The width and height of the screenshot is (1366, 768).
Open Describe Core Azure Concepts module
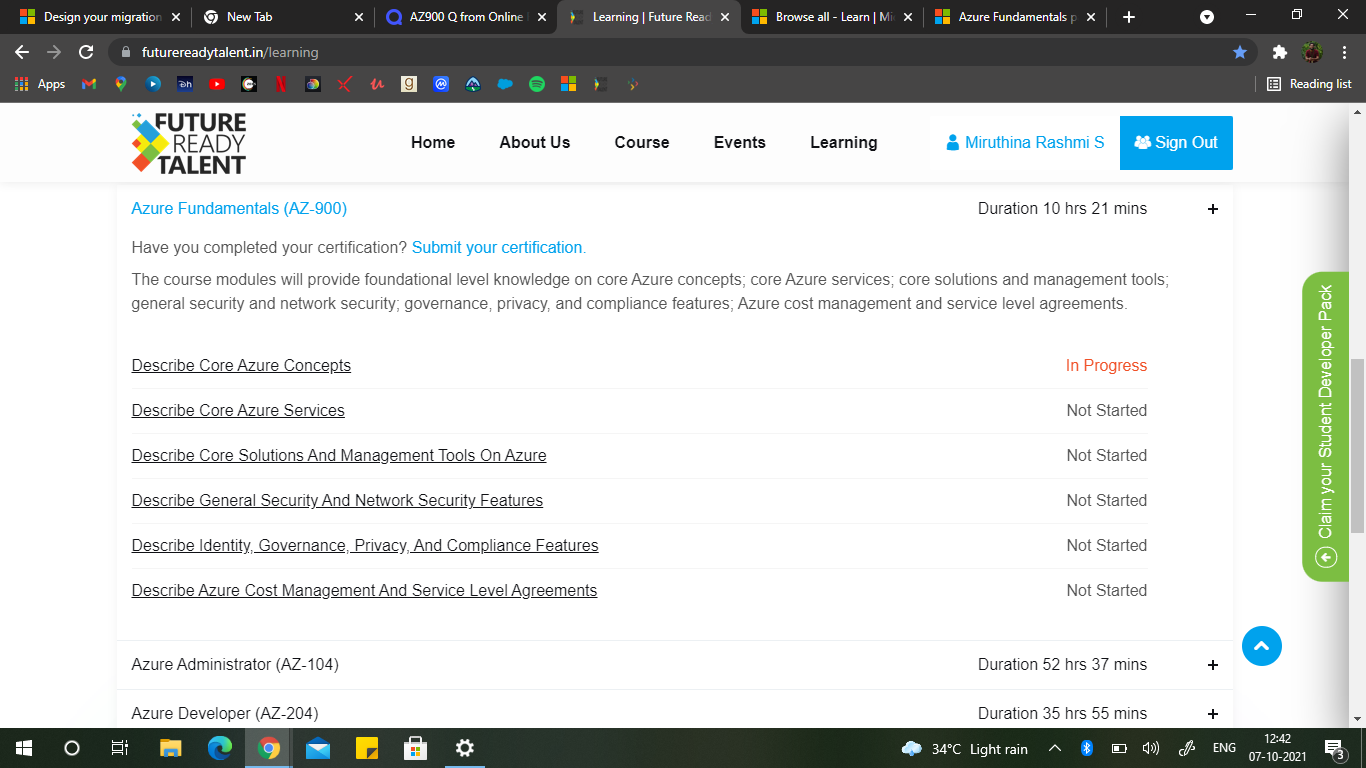(x=241, y=365)
